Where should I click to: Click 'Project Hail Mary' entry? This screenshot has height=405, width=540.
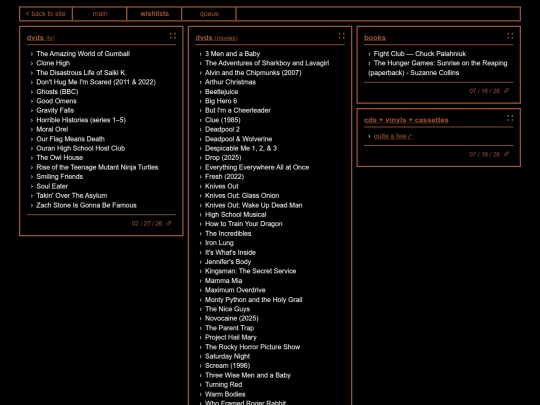[x=231, y=337]
